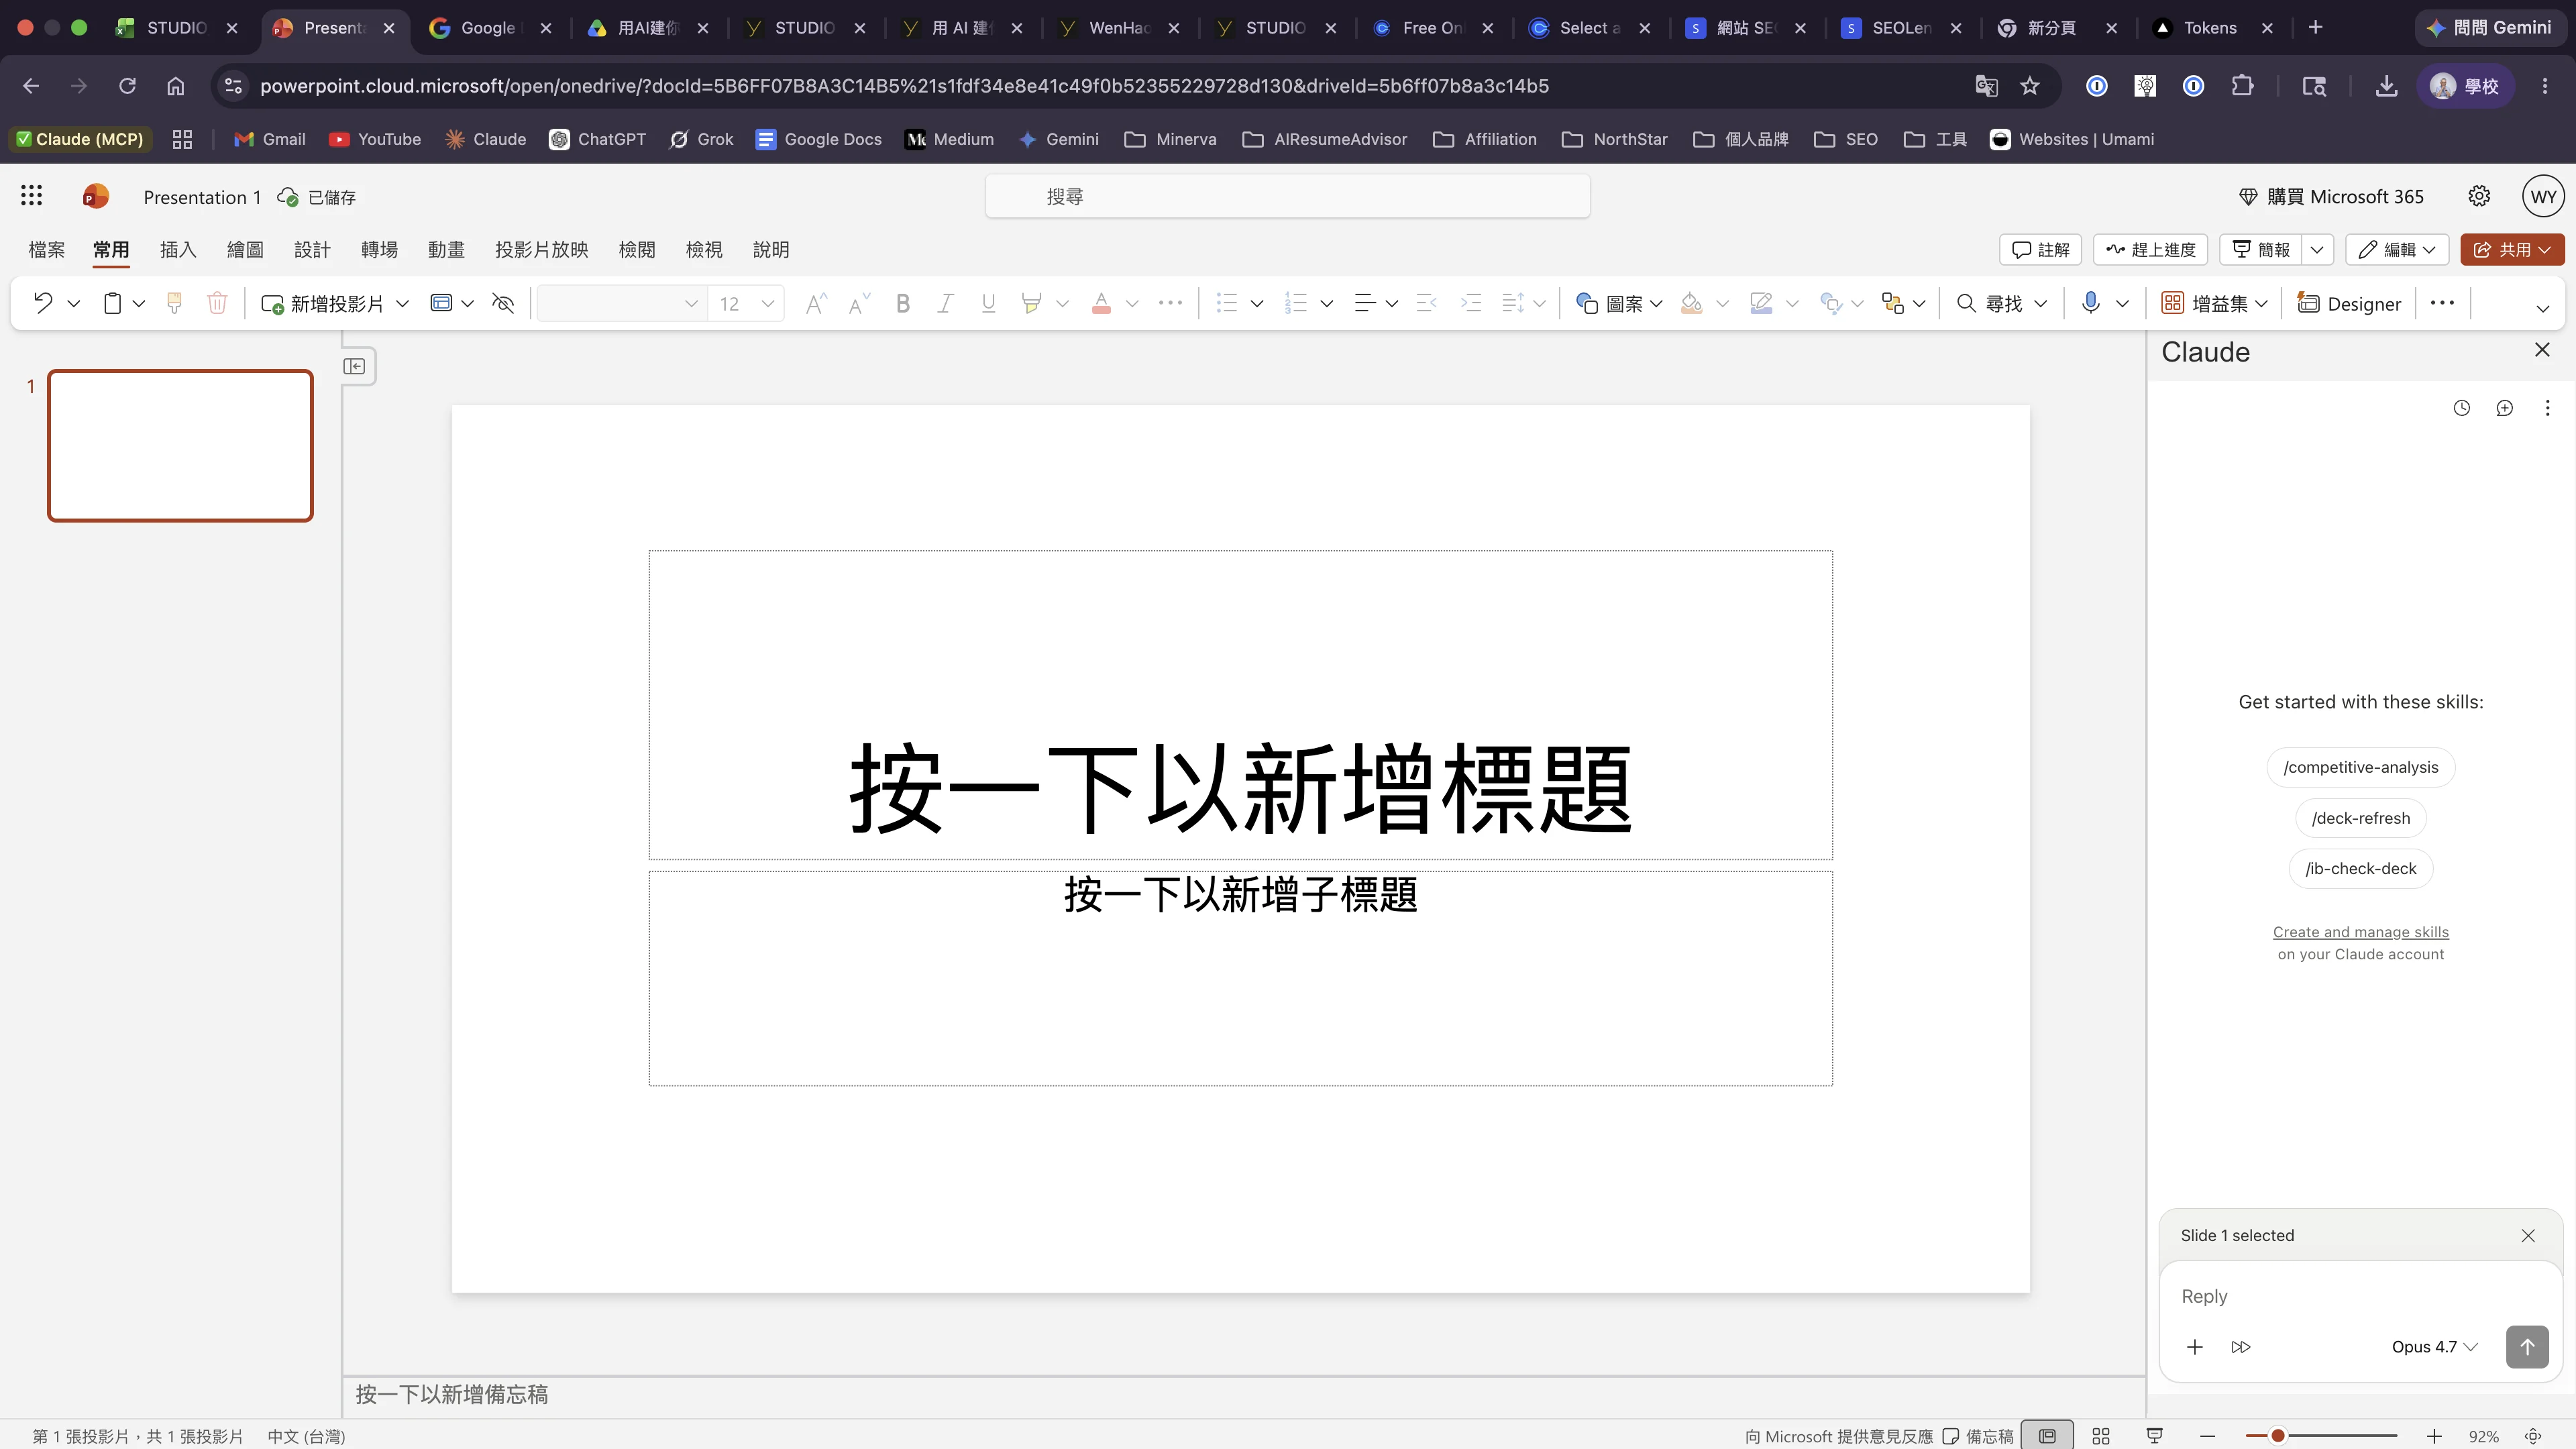The height and width of the screenshot is (1449, 2576).
Task: Open the Comments (註解) button
Action: tap(2040, 249)
